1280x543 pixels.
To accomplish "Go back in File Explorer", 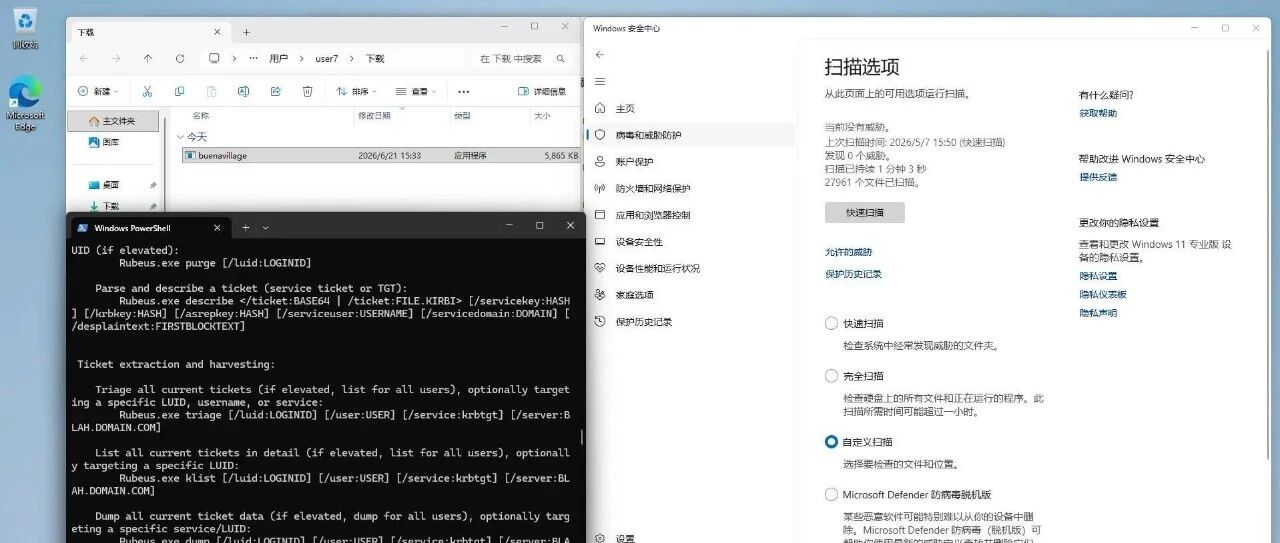I will click(x=84, y=59).
